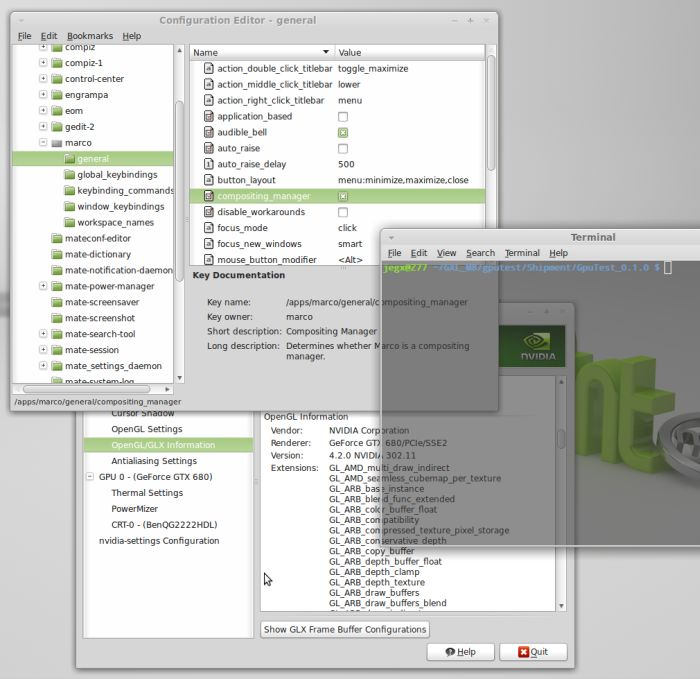Click the mate-dictionary folder icon
This screenshot has width=700, height=679.
(x=57, y=254)
